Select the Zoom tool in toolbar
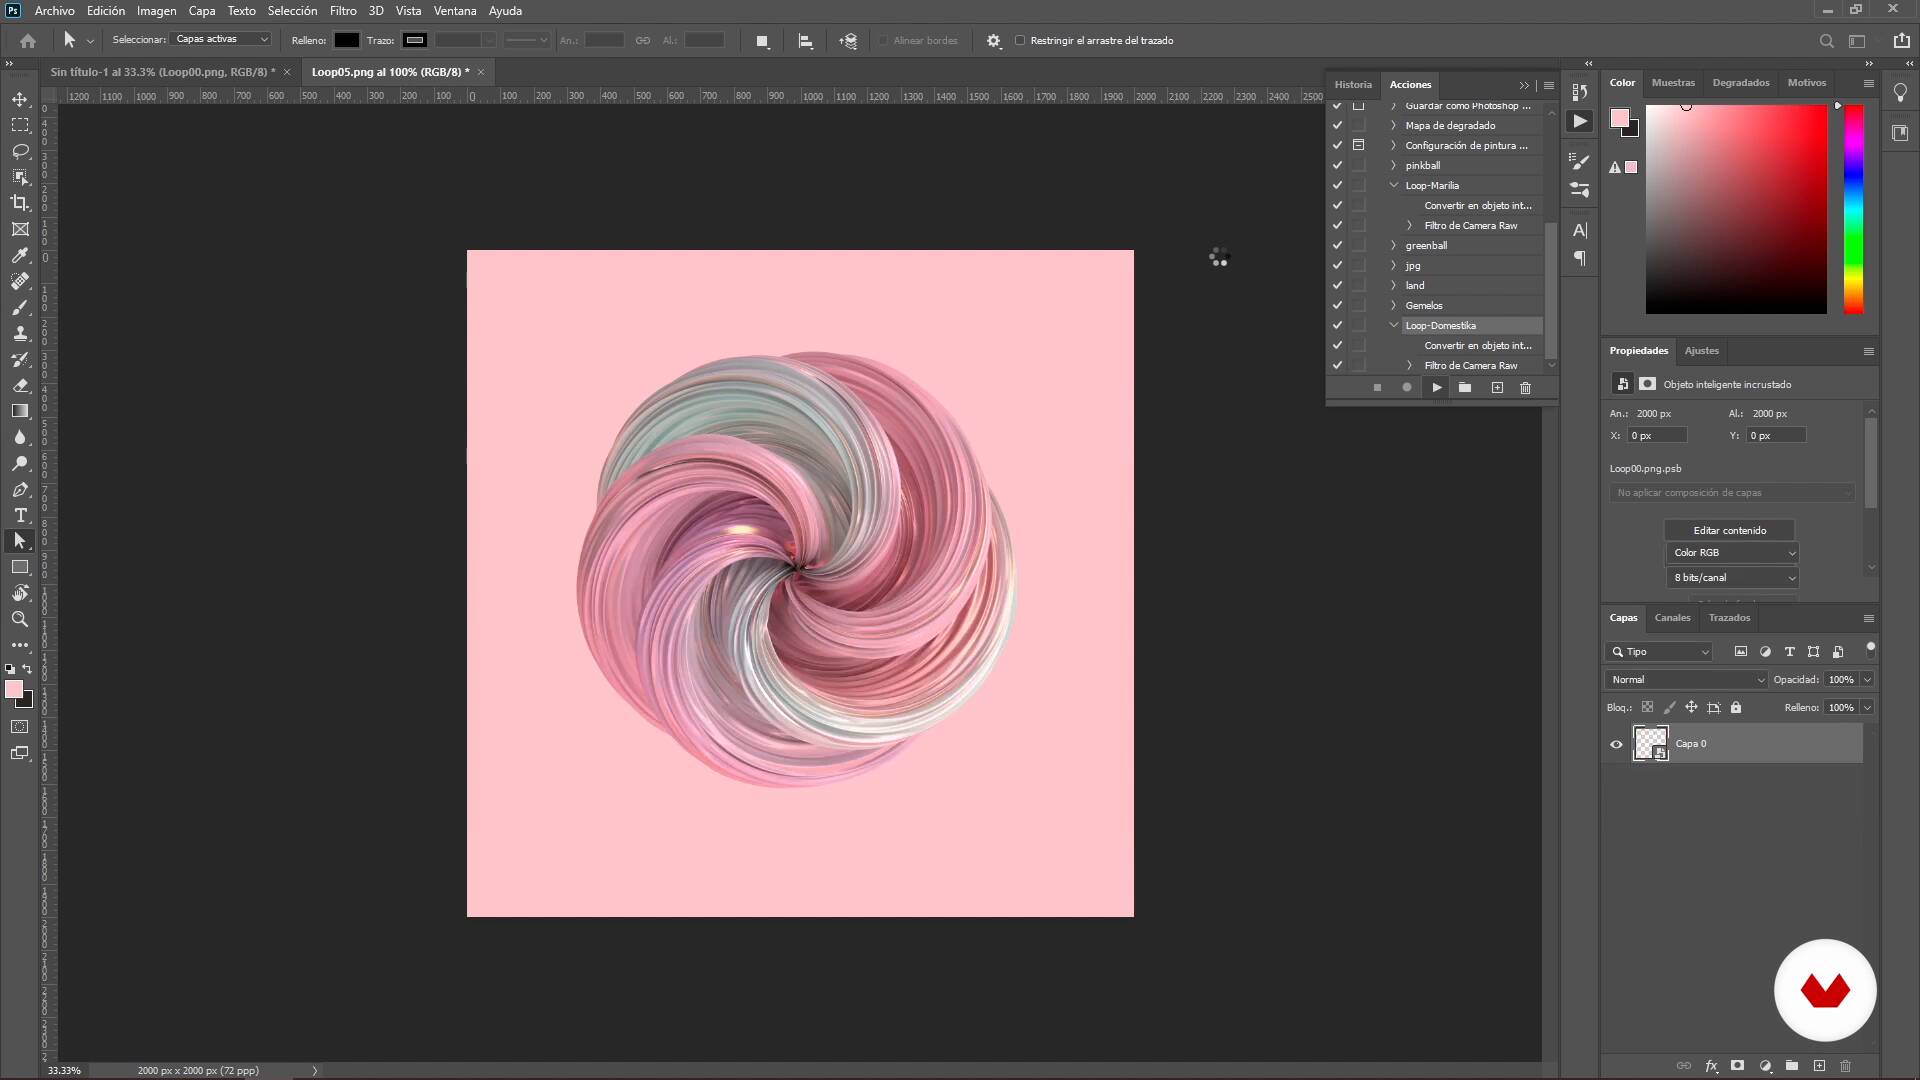Image resolution: width=1920 pixels, height=1080 pixels. (20, 619)
